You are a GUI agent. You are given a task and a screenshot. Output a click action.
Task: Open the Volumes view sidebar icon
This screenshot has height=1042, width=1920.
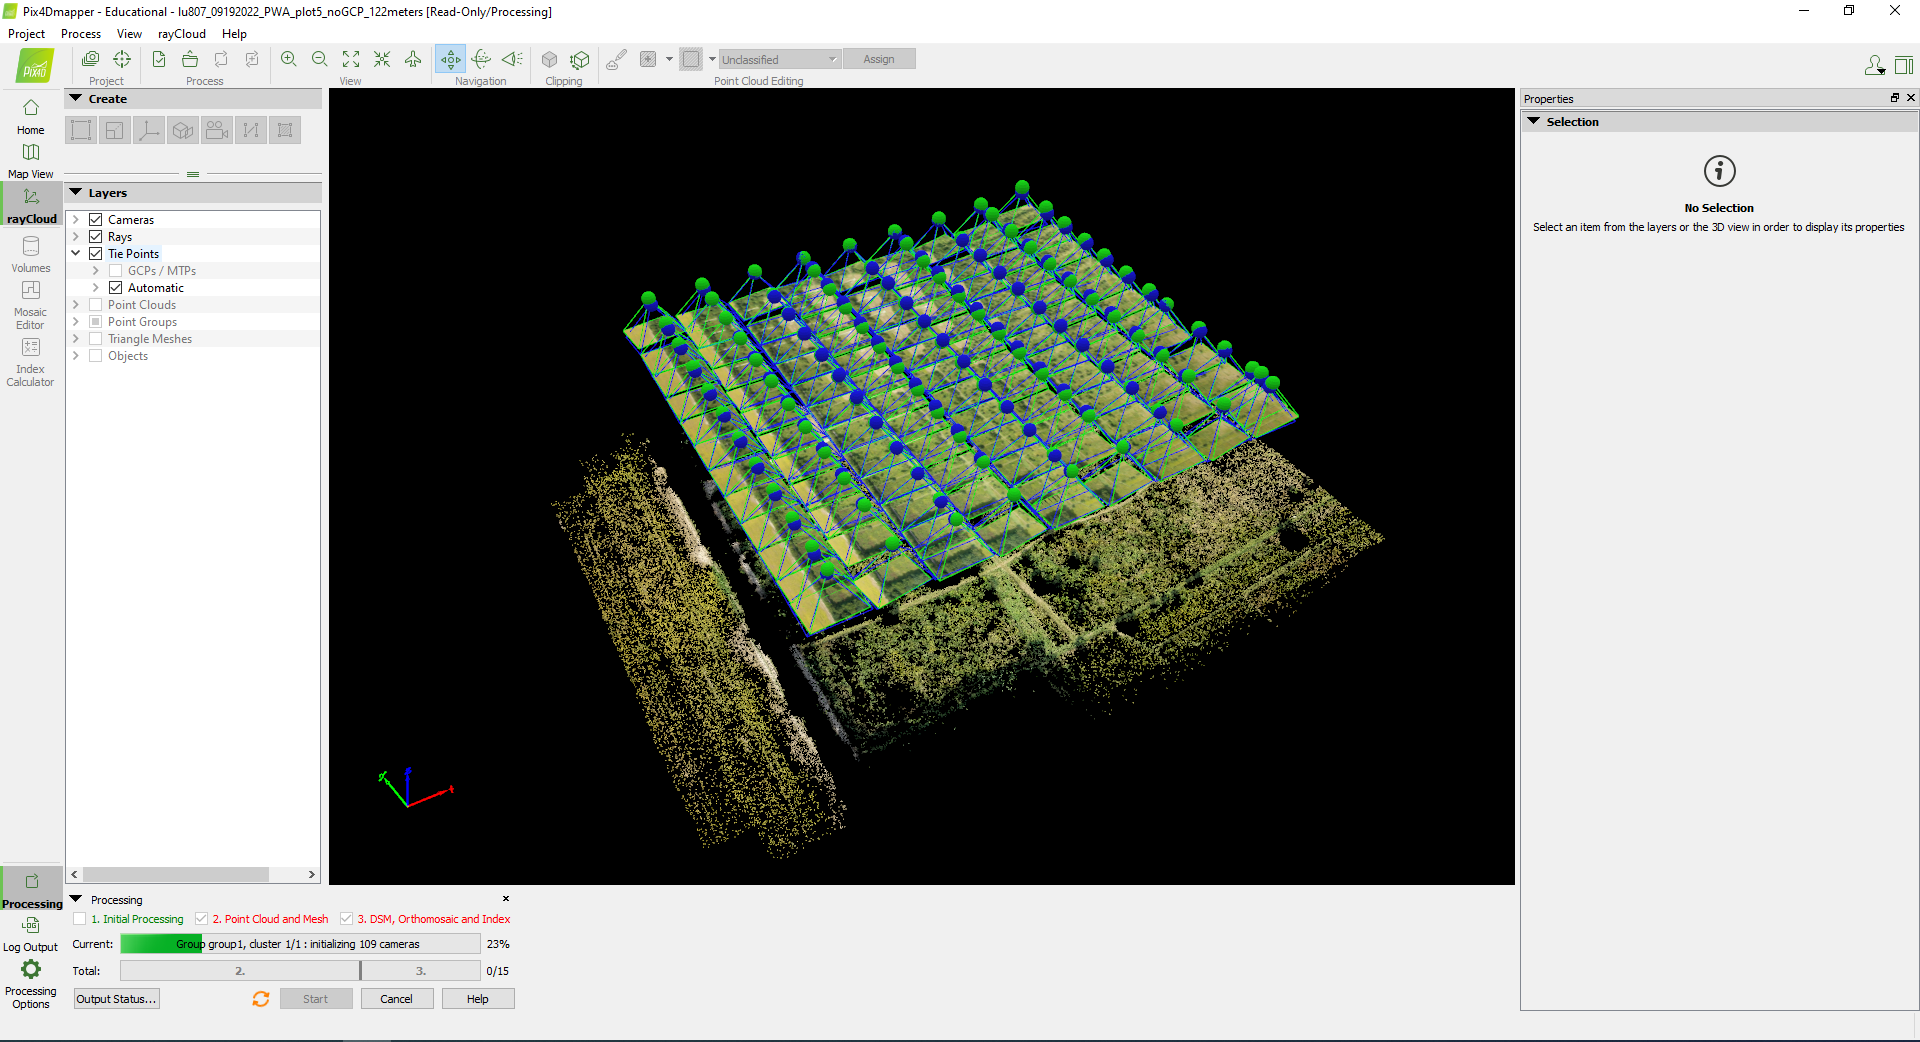[x=31, y=254]
